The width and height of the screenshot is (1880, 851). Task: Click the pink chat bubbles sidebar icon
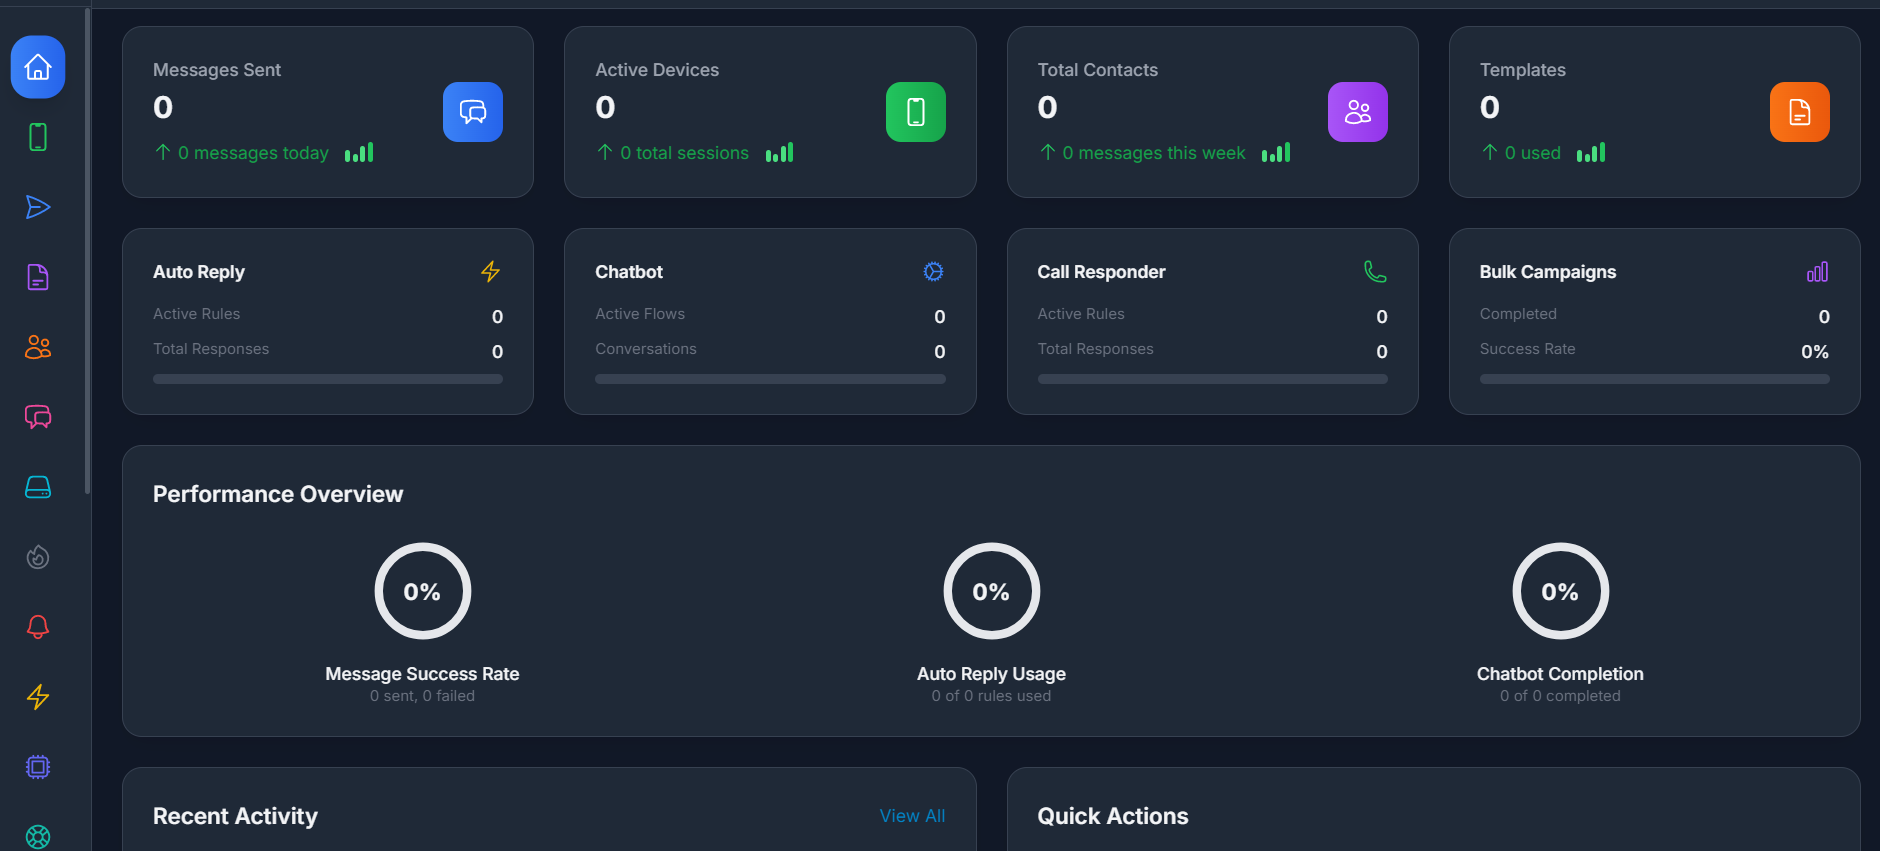pyautogui.click(x=38, y=417)
